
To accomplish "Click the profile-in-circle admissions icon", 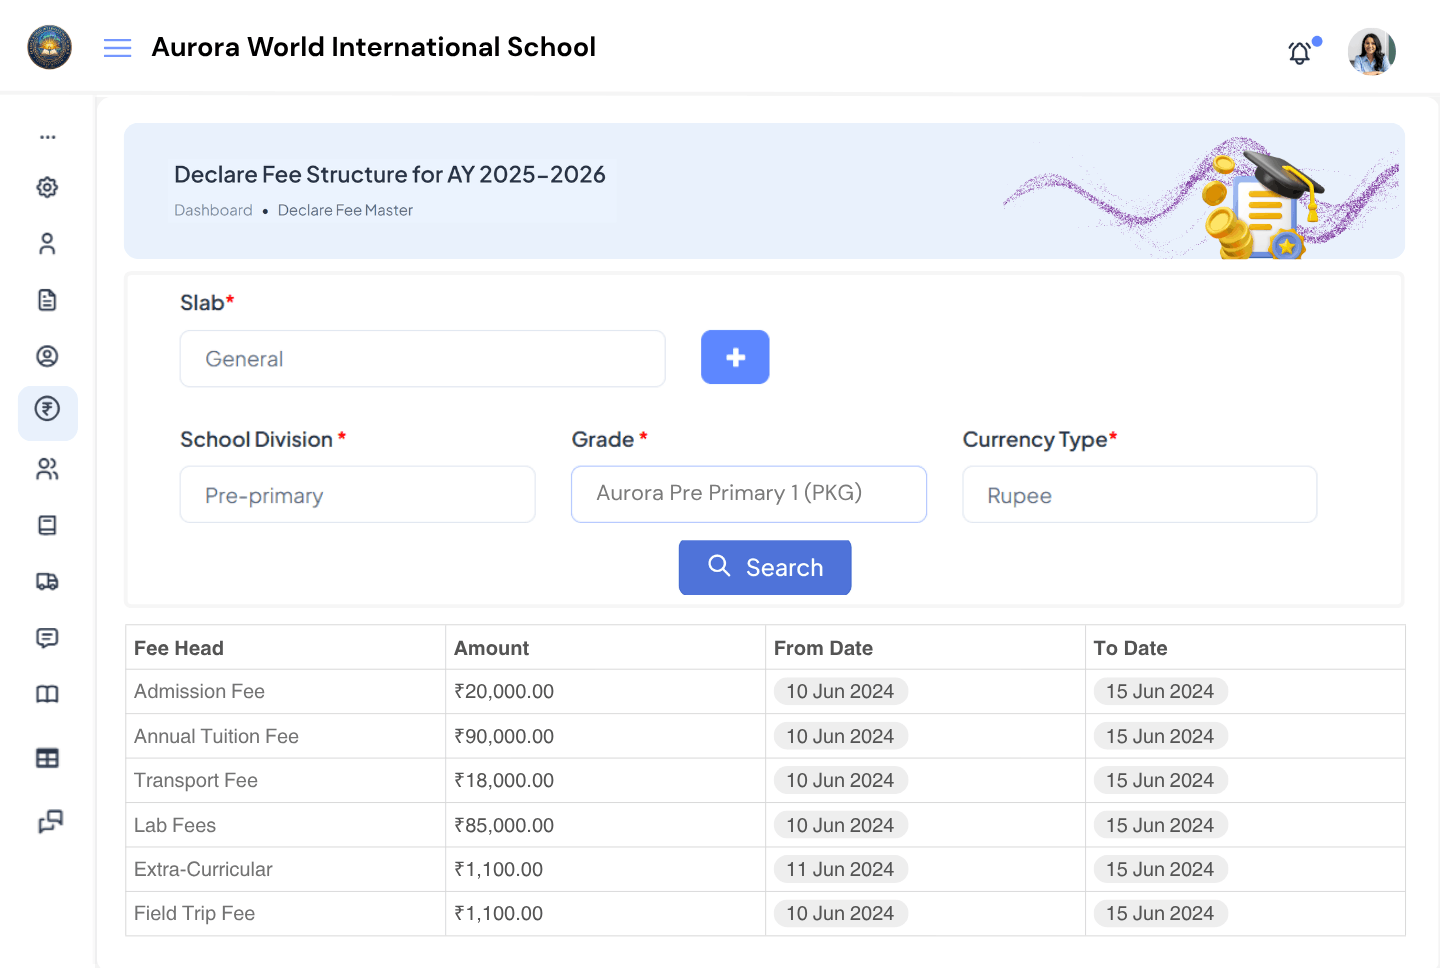I will (47, 355).
